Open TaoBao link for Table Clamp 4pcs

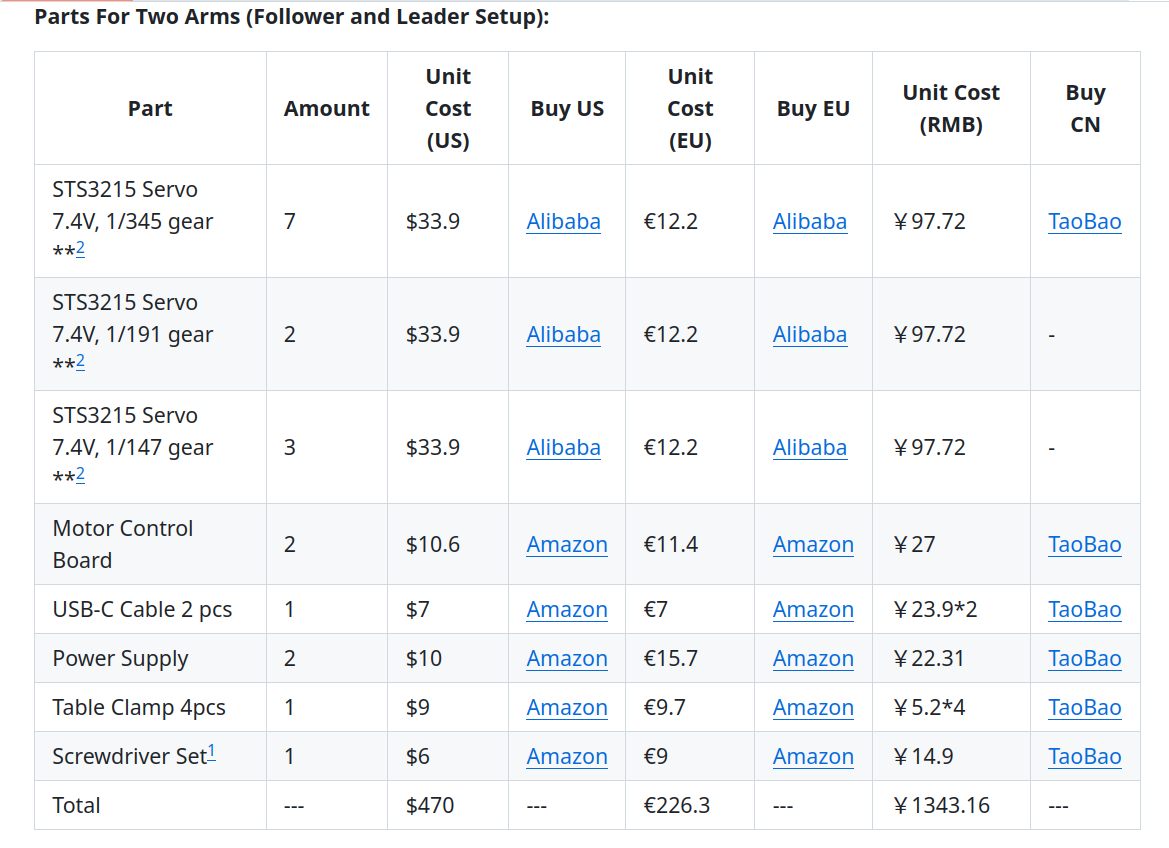coord(1084,708)
